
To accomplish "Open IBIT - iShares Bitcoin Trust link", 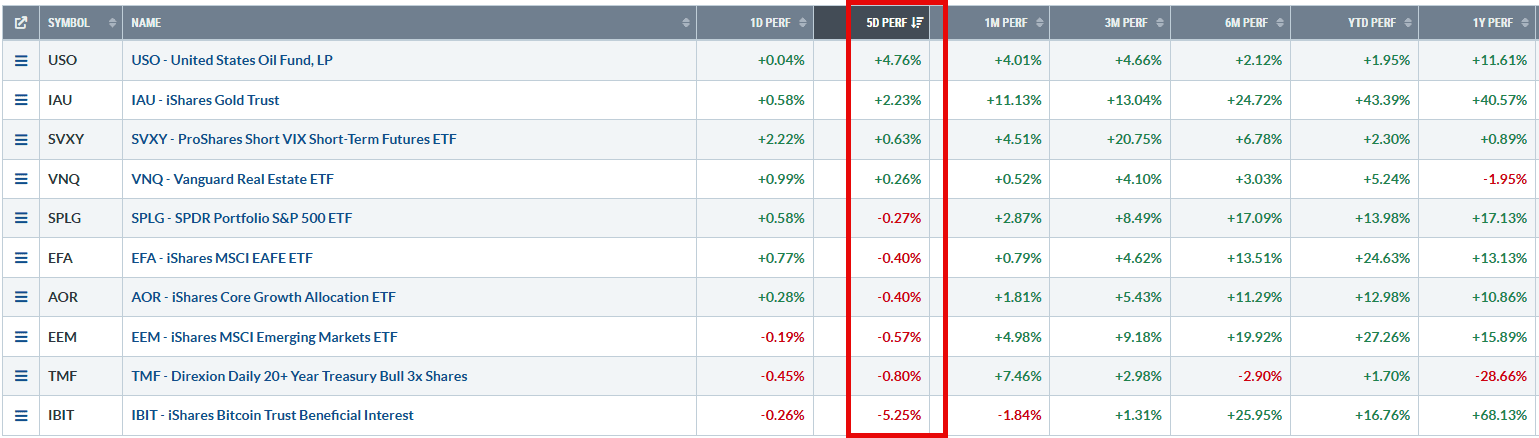I will click(272, 415).
